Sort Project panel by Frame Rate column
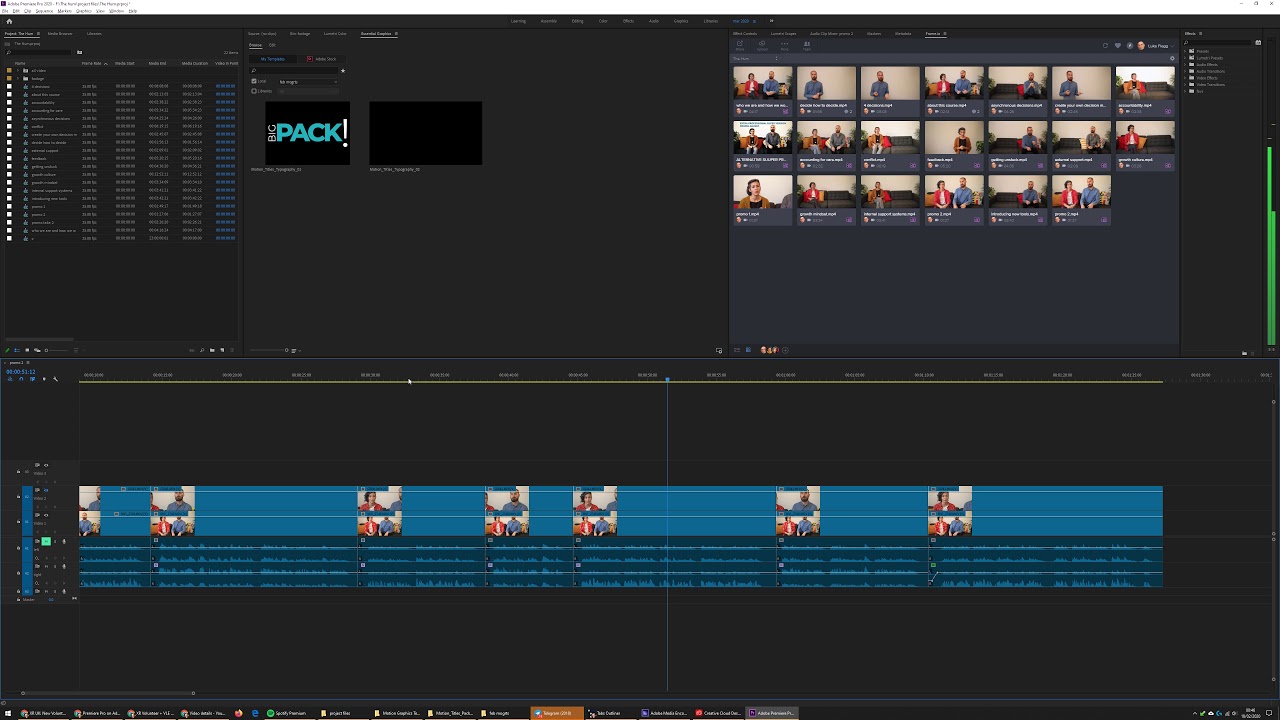Image resolution: width=1280 pixels, height=720 pixels. (94, 63)
